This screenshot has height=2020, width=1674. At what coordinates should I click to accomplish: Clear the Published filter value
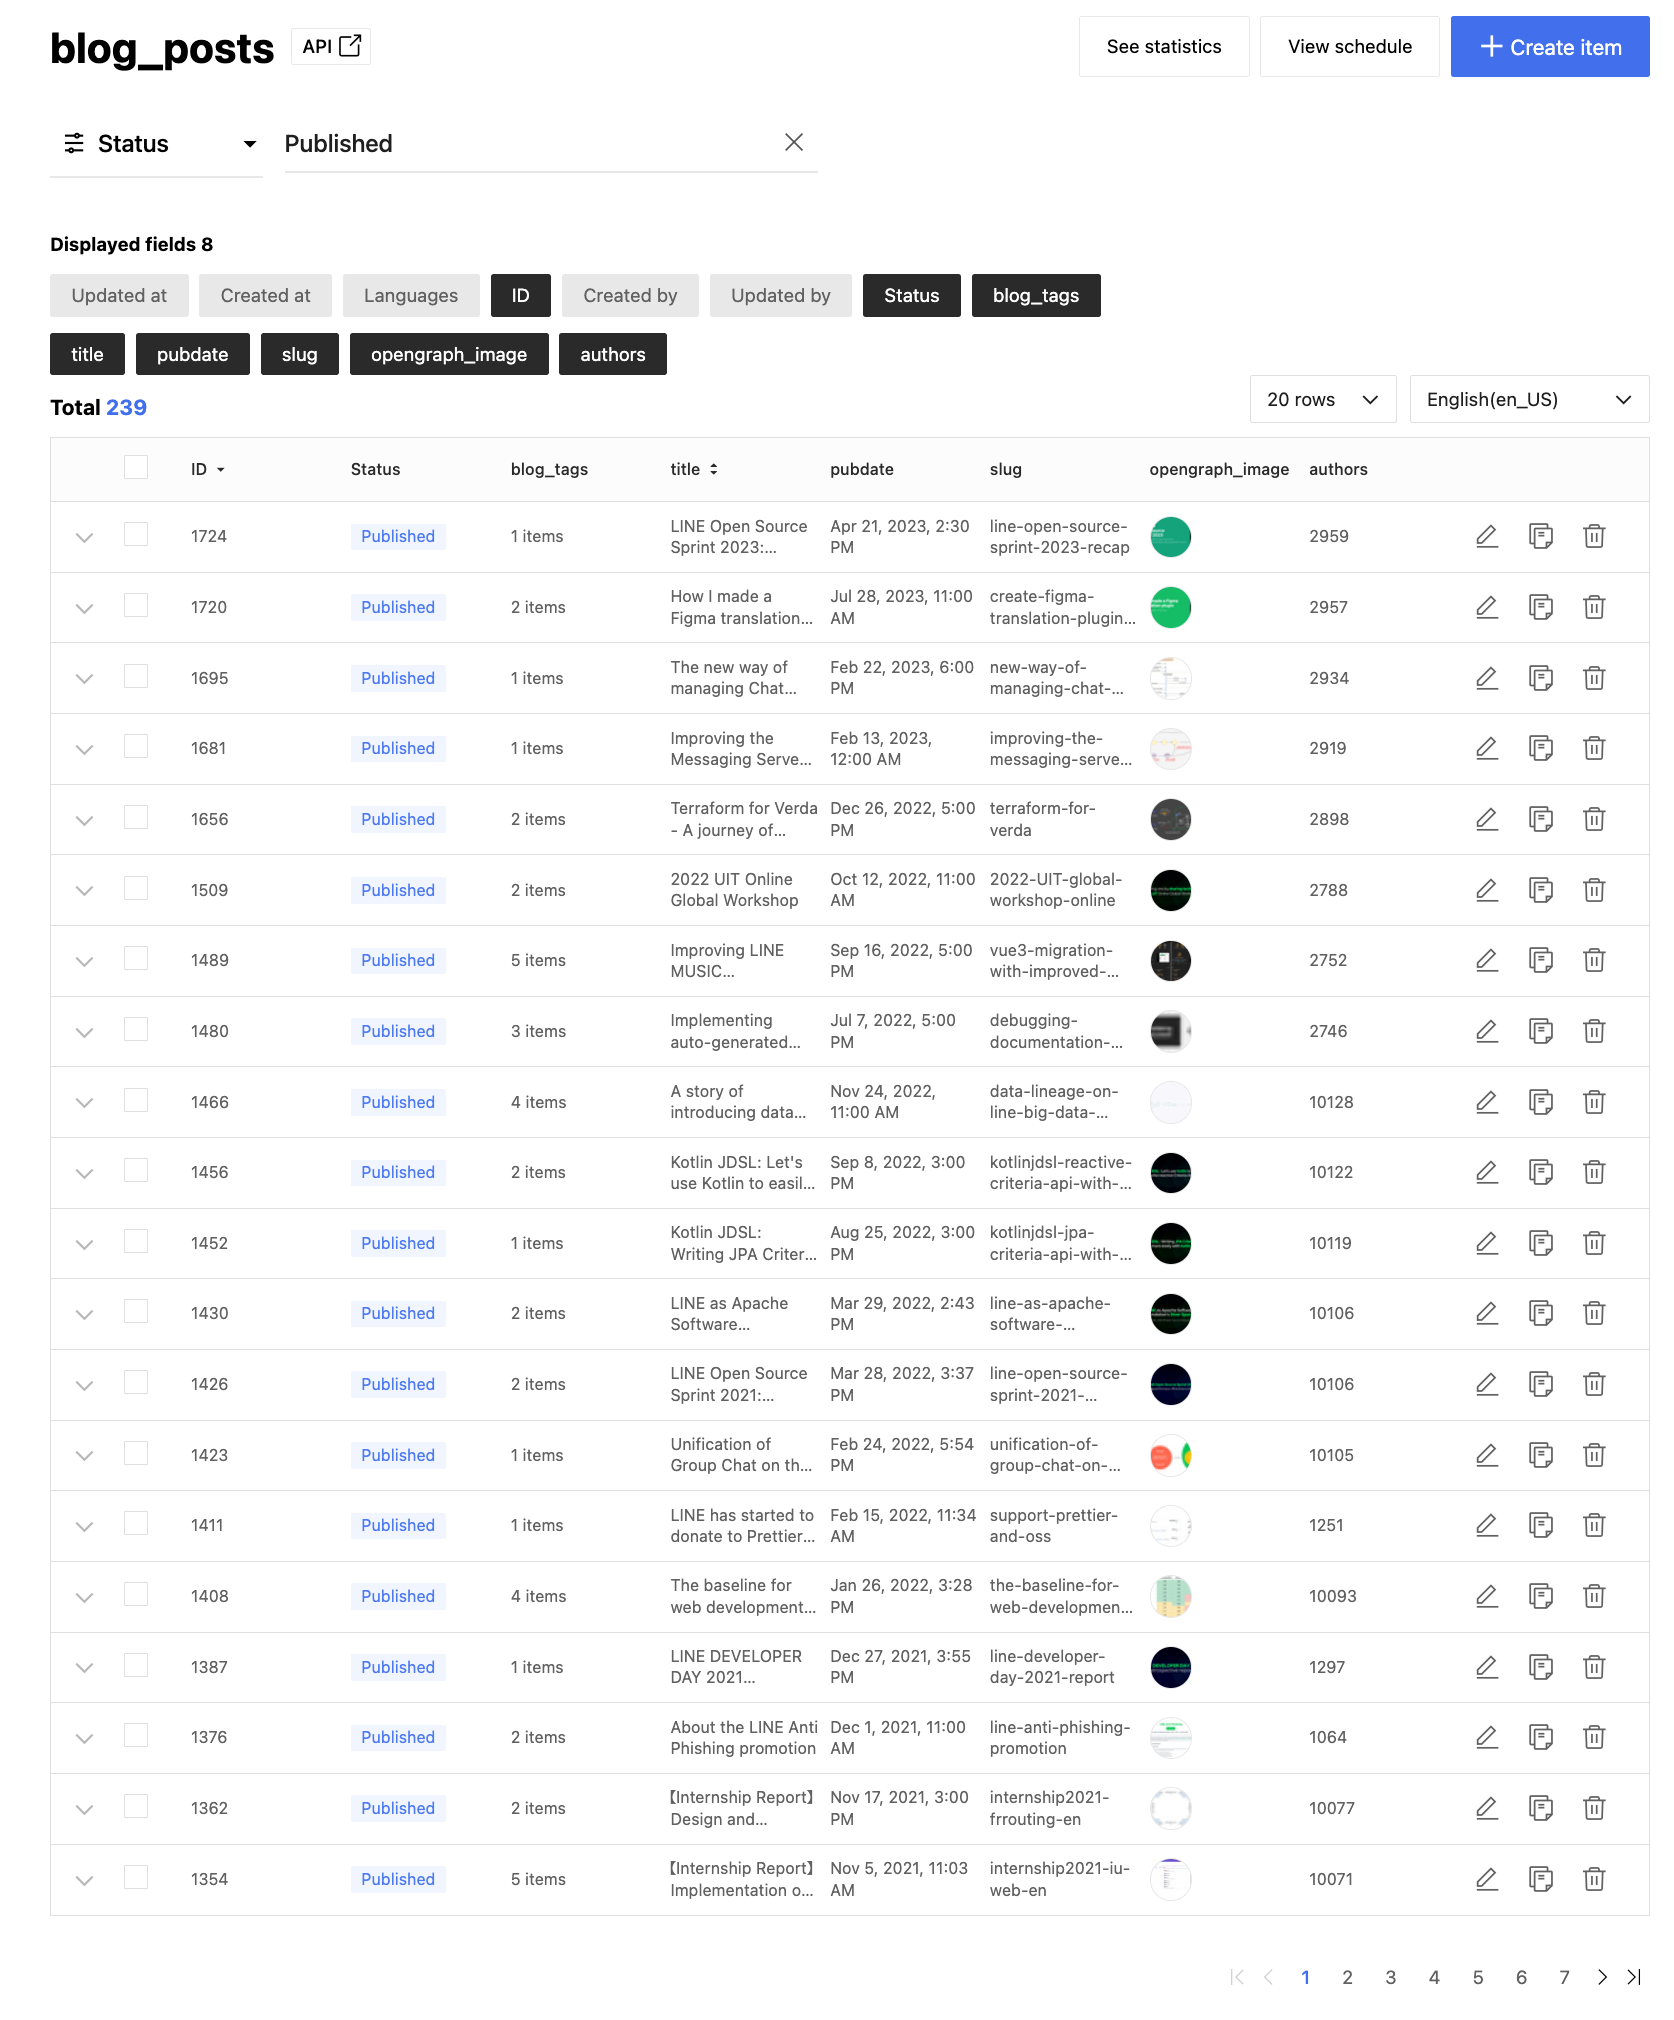click(794, 142)
